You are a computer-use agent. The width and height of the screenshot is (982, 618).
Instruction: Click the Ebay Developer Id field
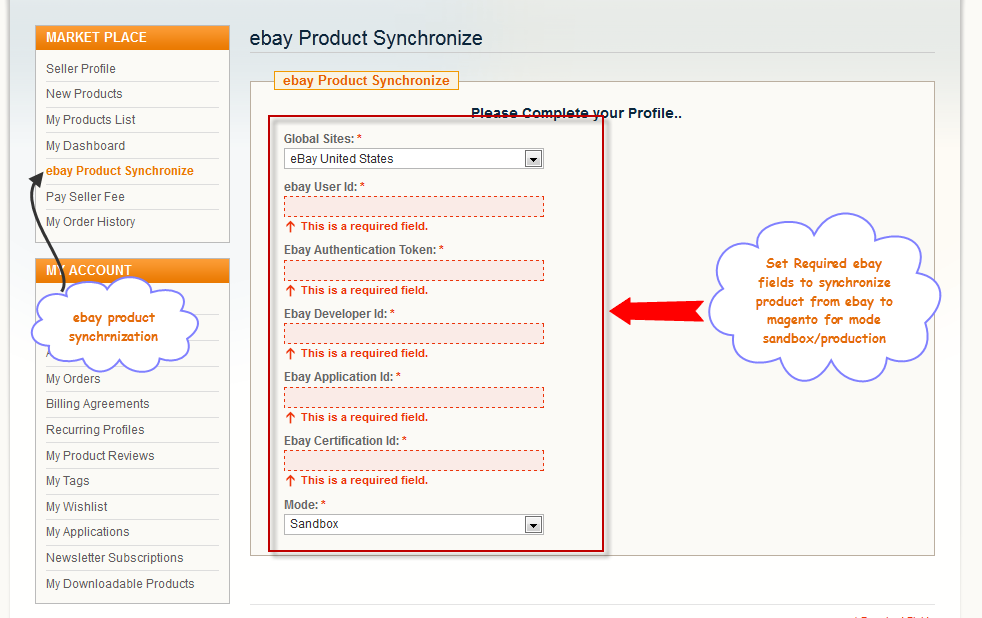point(413,334)
